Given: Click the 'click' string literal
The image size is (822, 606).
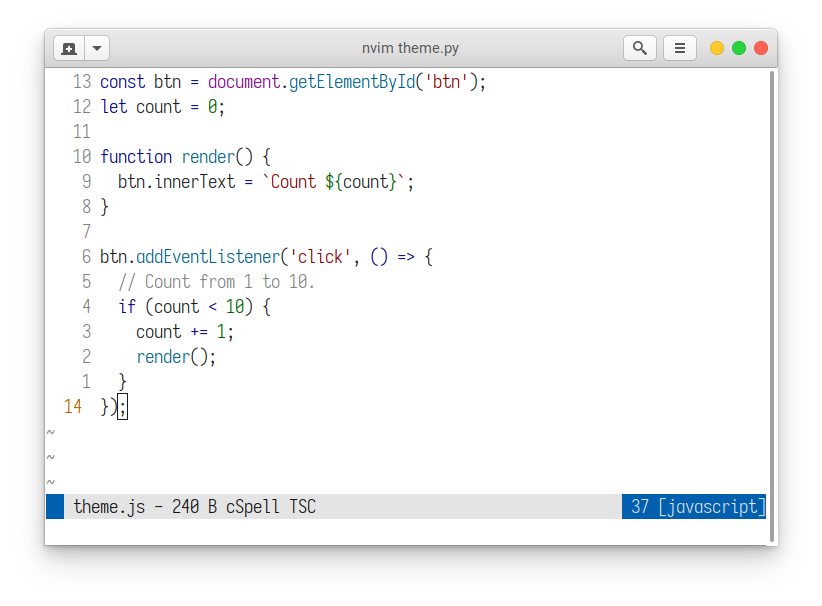Looking at the screenshot, I should click(320, 257).
